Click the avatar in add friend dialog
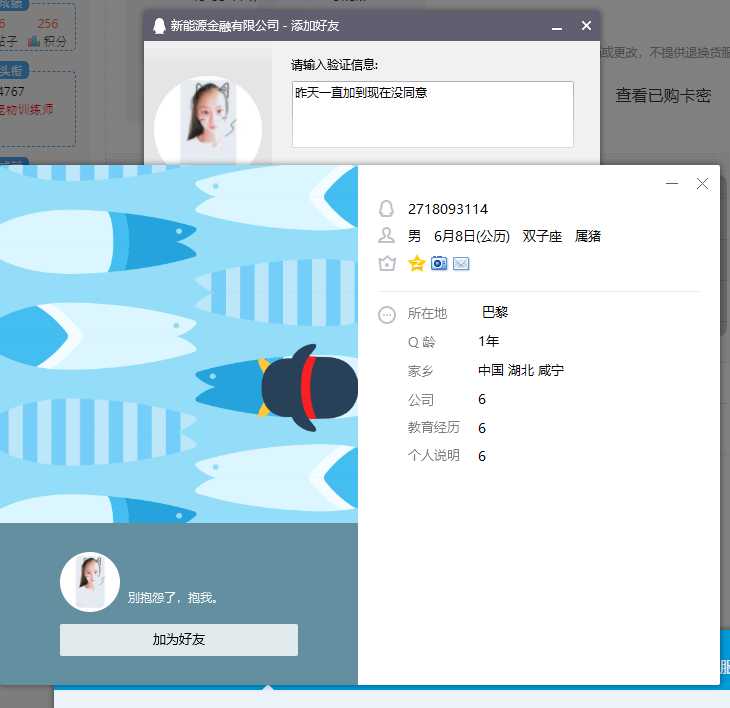The width and height of the screenshot is (730, 708). [x=208, y=122]
